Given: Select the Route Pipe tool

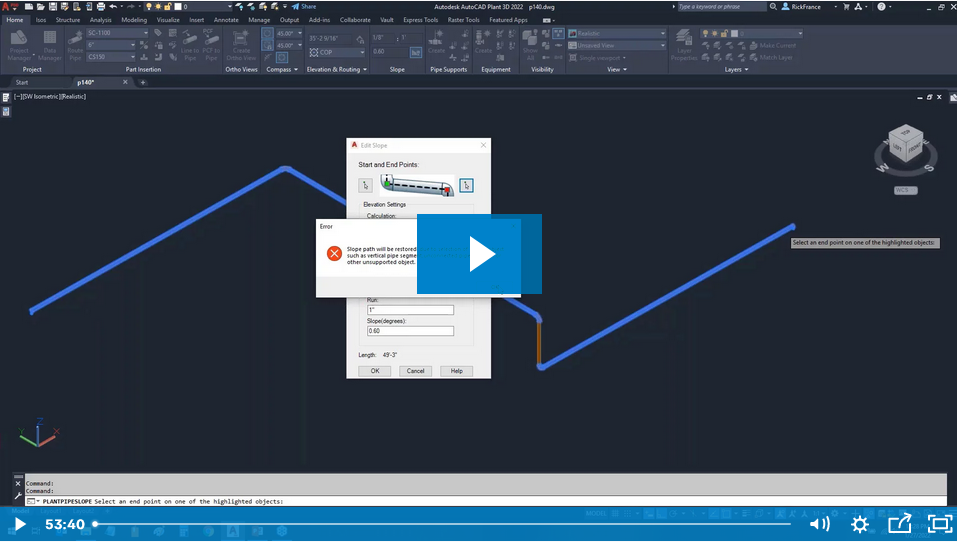Looking at the screenshot, I should tap(75, 46).
